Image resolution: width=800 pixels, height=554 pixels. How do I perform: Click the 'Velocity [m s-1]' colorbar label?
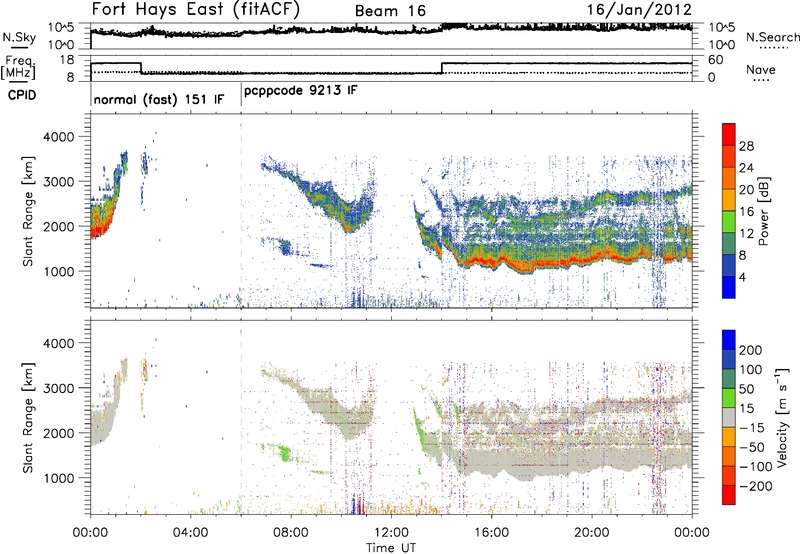click(x=782, y=417)
